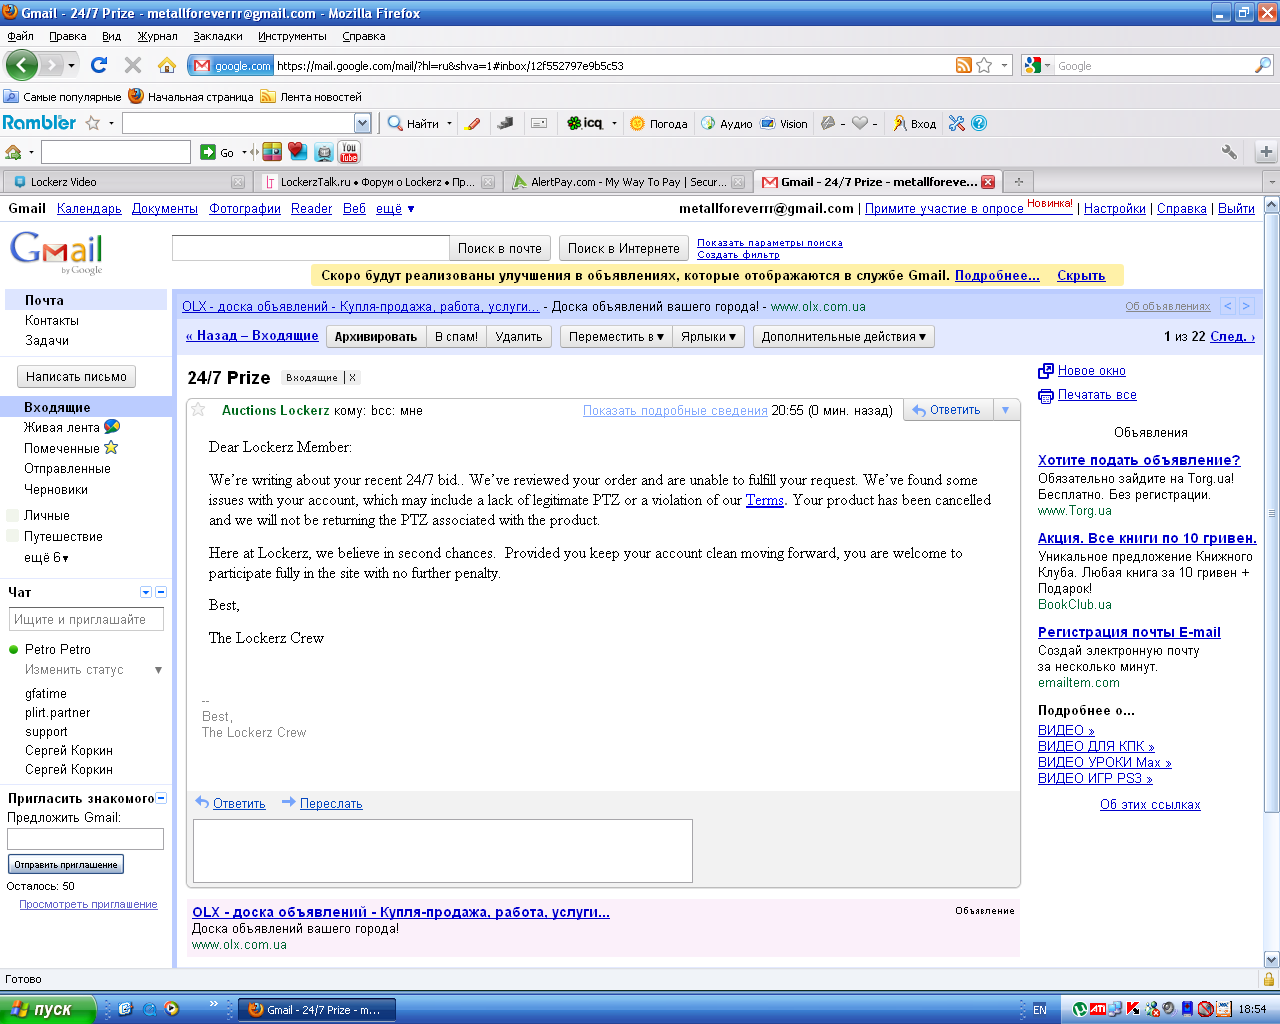1280x1024 pixels.
Task: Click the Gmail - 24/7 Prize taskbar button
Action: pos(317,1010)
